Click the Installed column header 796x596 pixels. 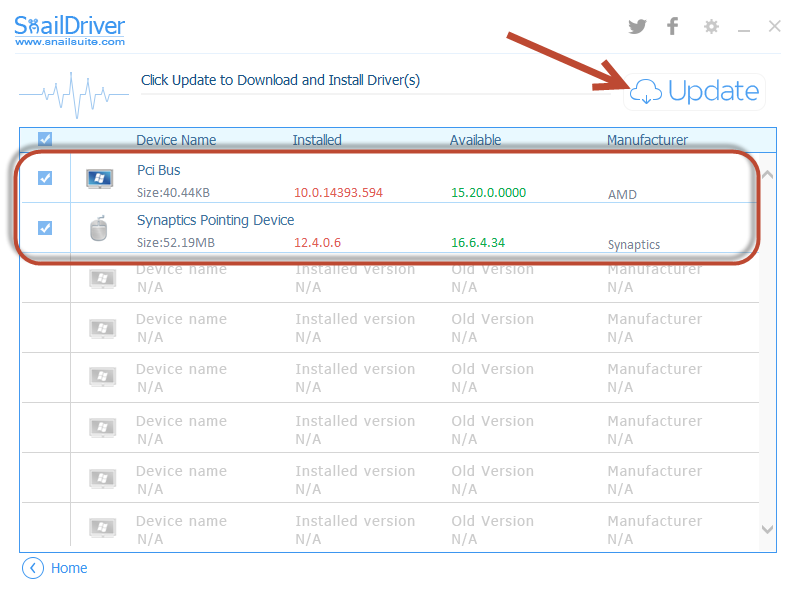pyautogui.click(x=317, y=140)
